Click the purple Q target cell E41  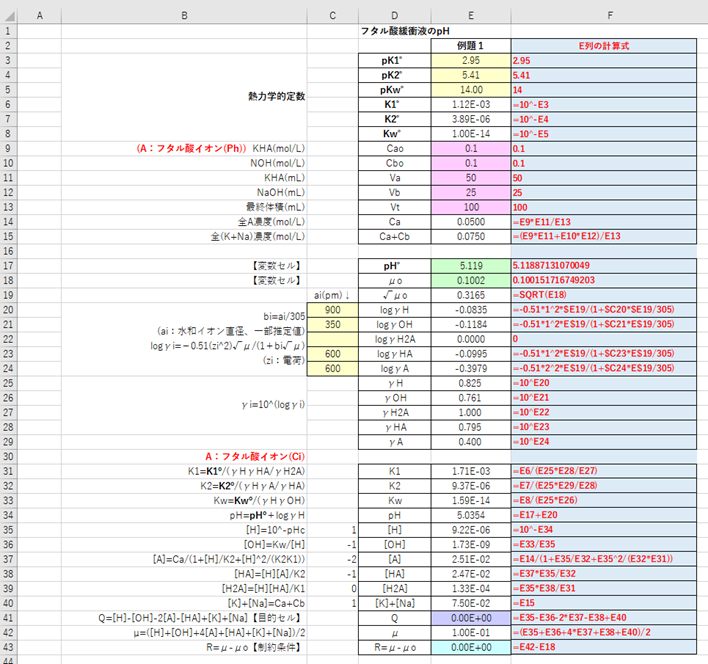click(x=471, y=618)
